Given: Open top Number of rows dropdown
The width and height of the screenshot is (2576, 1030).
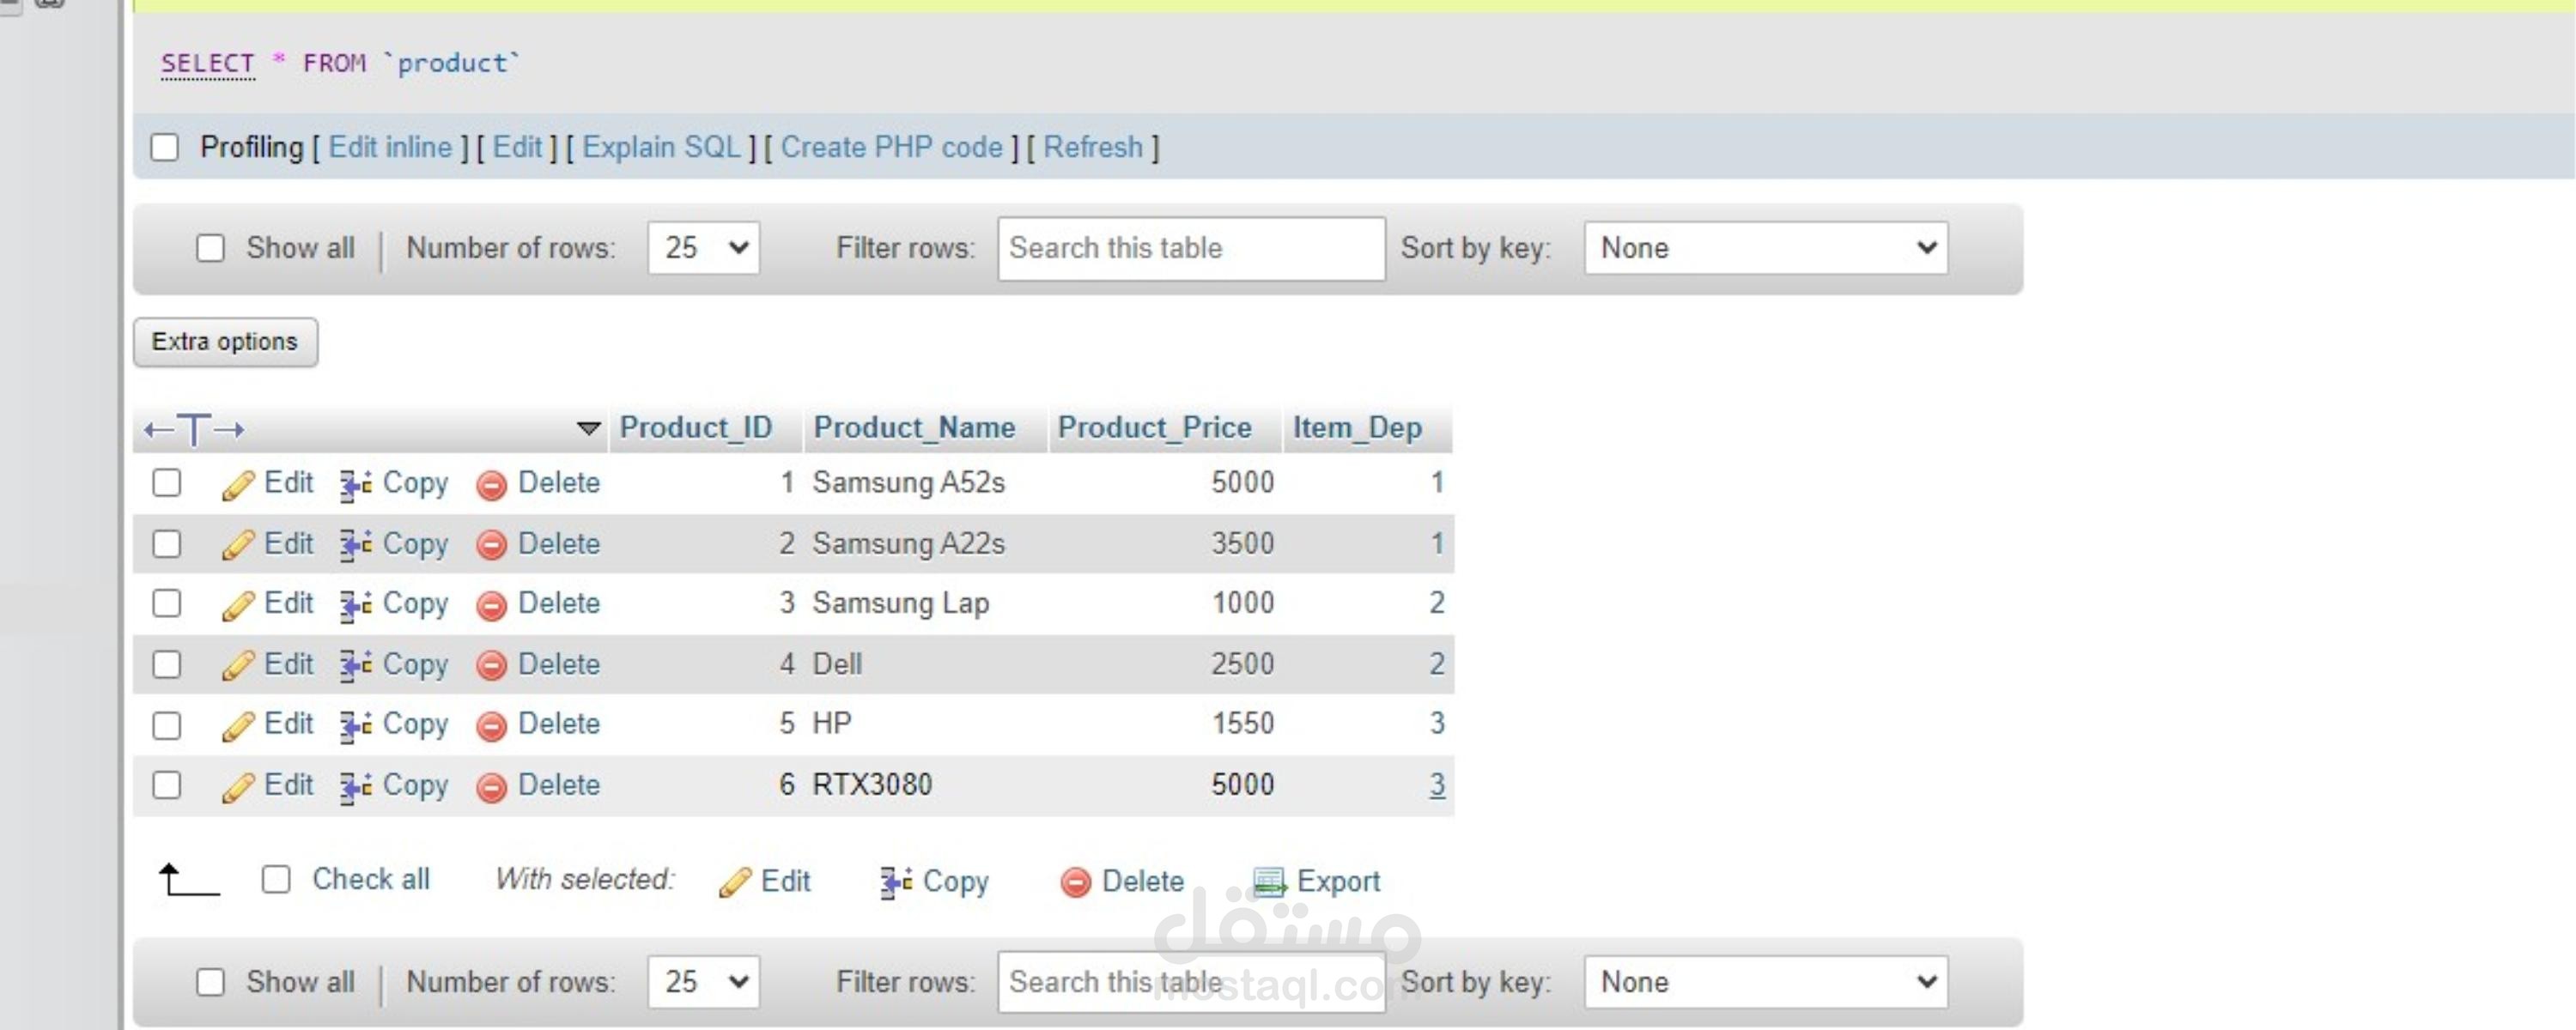Looking at the screenshot, I should click(703, 248).
